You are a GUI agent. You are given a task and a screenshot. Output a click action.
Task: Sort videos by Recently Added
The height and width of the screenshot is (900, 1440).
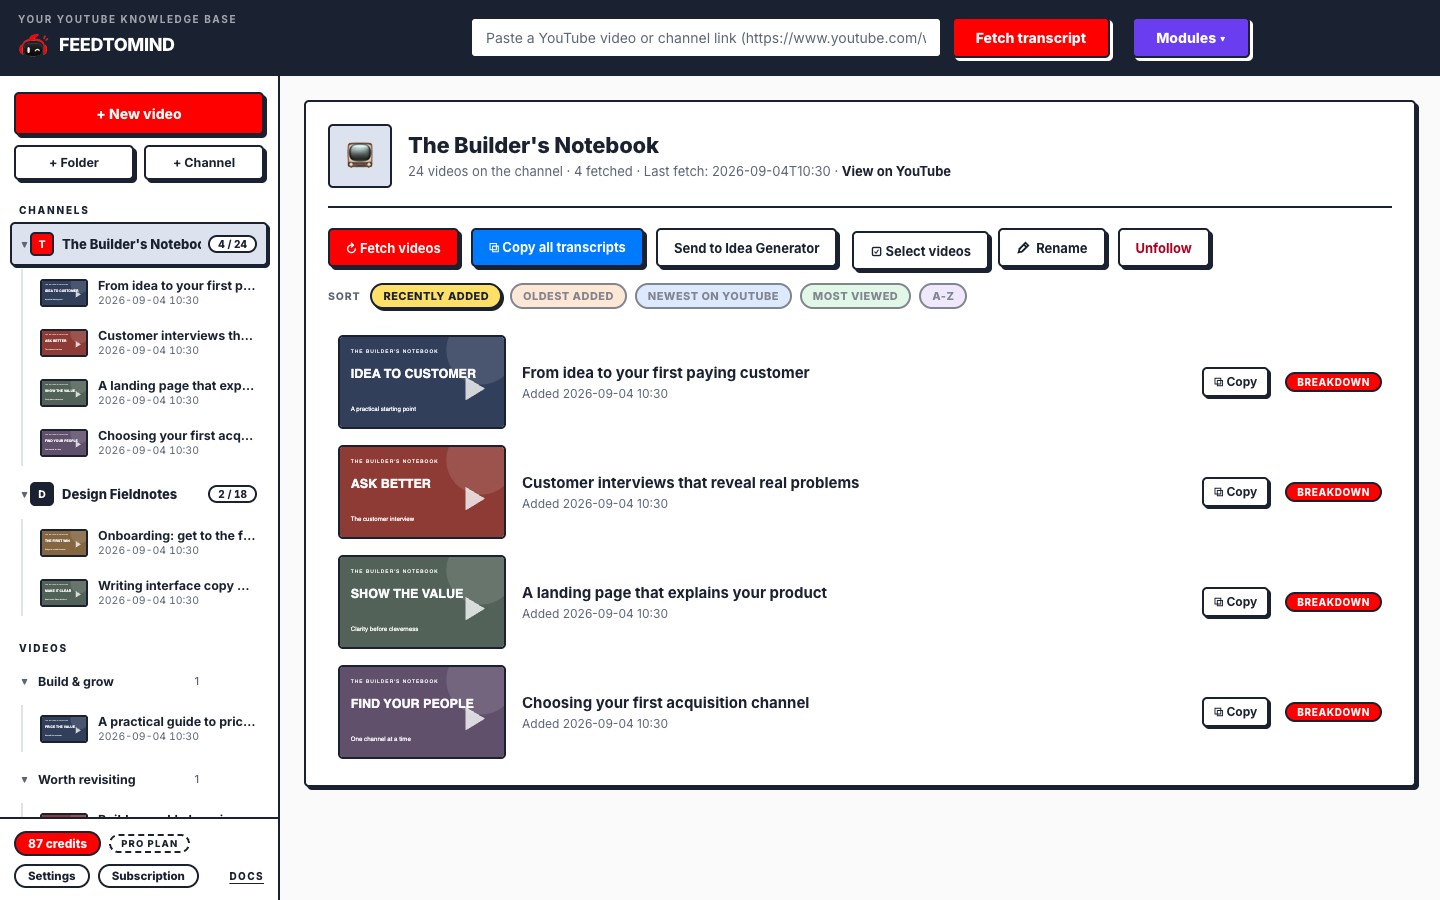tap(436, 296)
